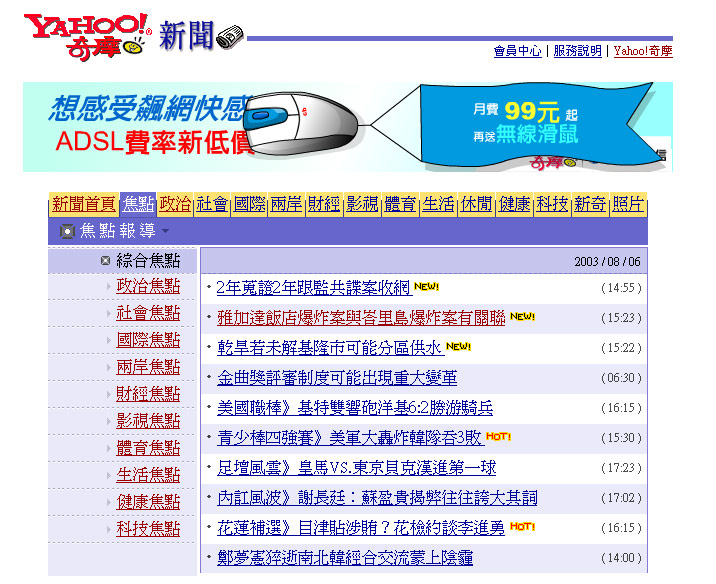Open the ADSL wireless mouse banner ad
Image resolution: width=716 pixels, height=584 pixels.
click(x=347, y=127)
